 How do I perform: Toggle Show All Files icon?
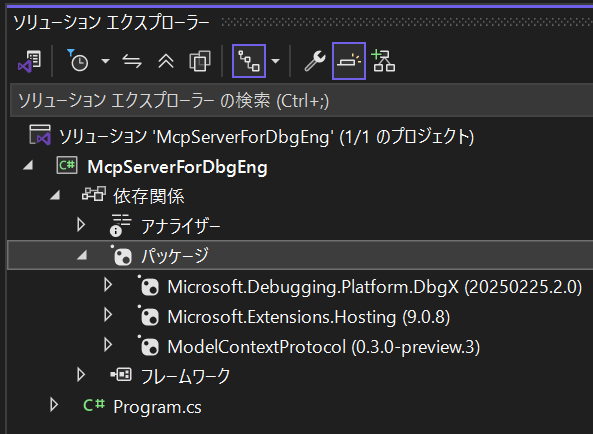coord(200,61)
